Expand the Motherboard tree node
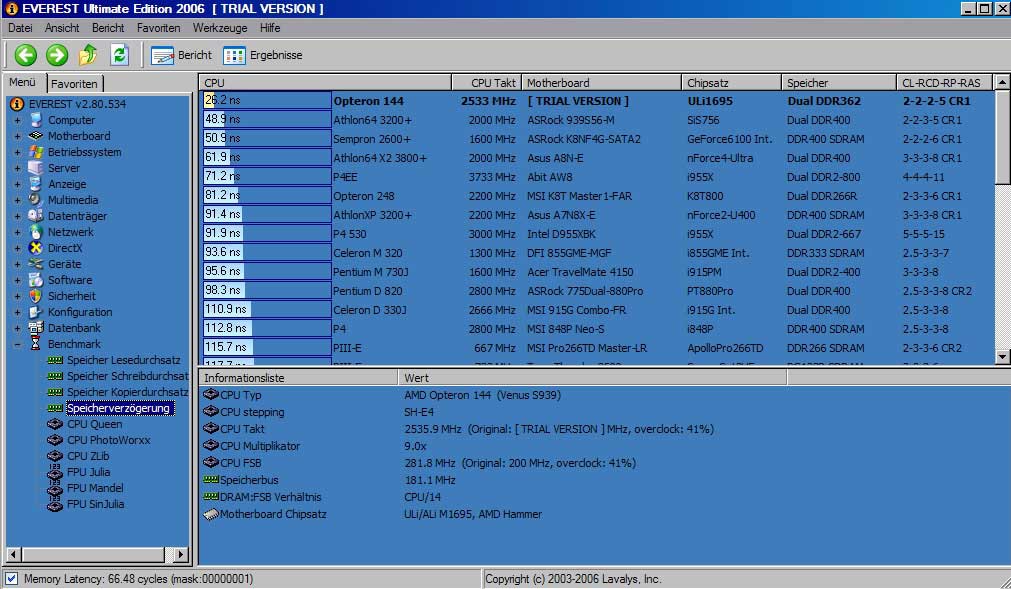The width and height of the screenshot is (1011, 589). tap(17, 136)
